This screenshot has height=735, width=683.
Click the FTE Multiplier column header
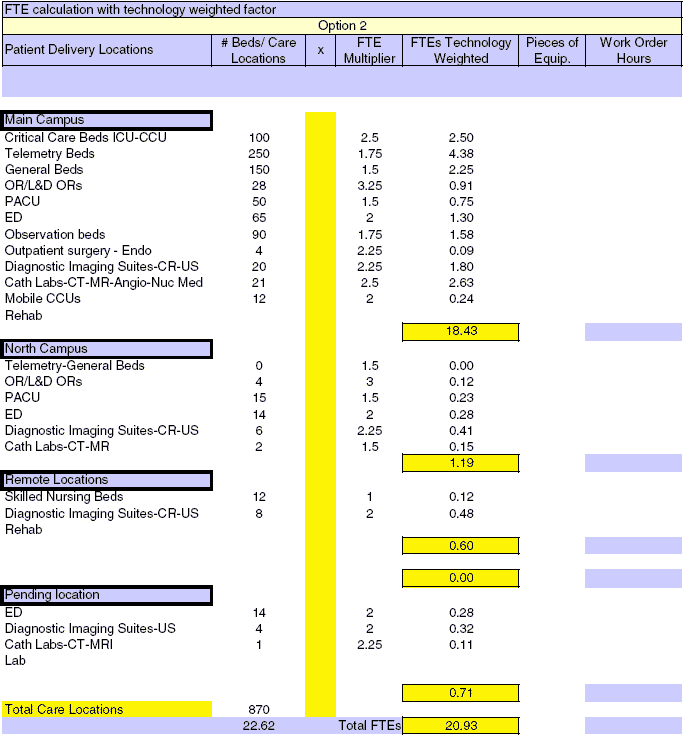tap(370, 50)
